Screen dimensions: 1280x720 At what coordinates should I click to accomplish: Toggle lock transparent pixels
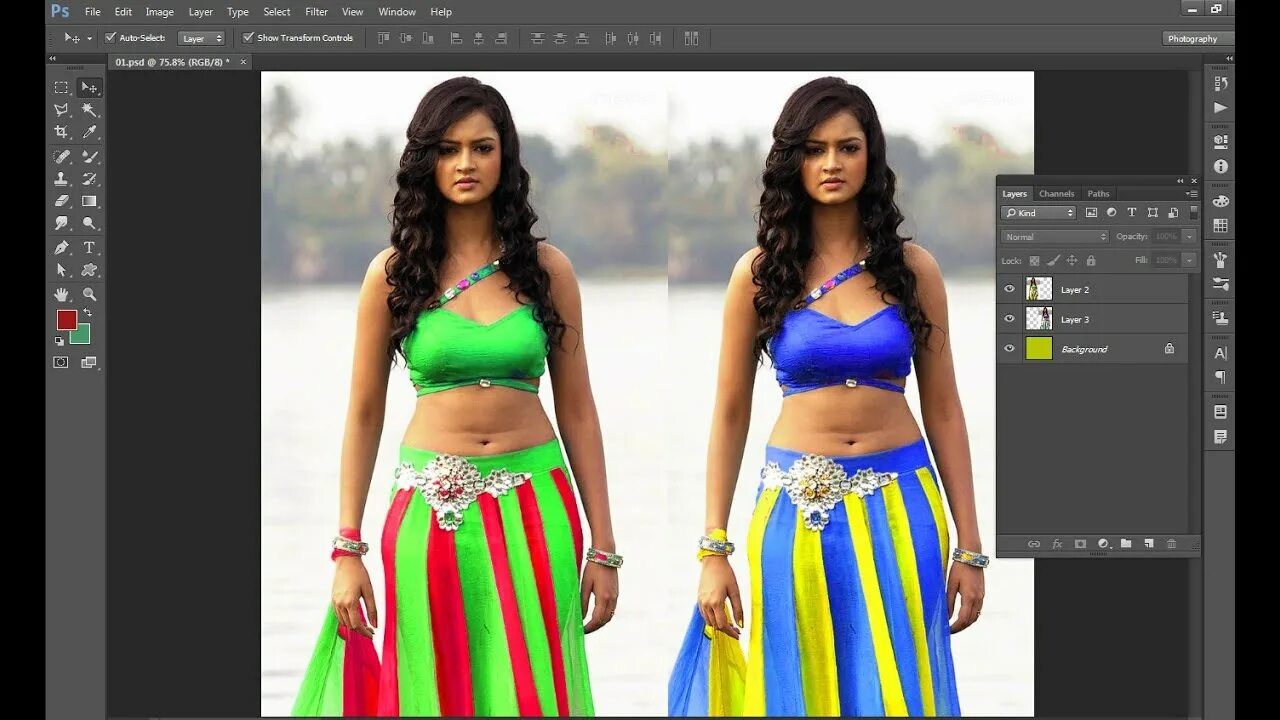tap(1034, 260)
